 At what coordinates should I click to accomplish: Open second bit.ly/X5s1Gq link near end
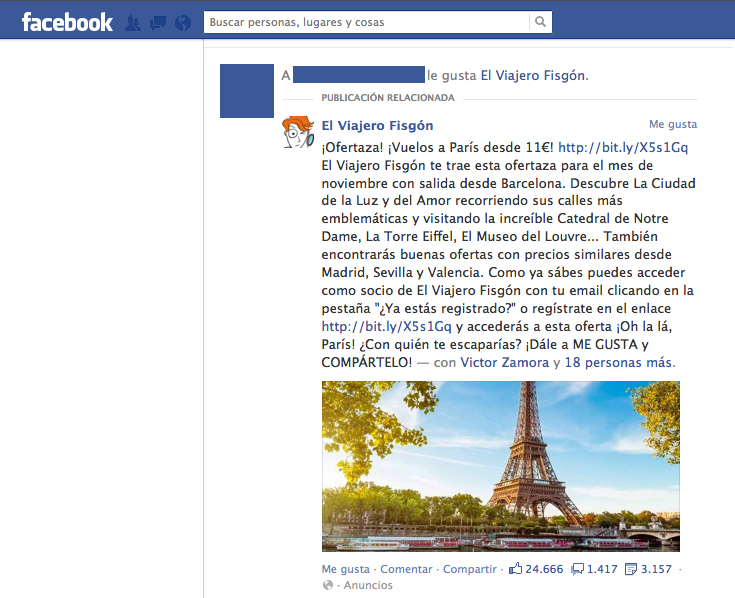386,327
